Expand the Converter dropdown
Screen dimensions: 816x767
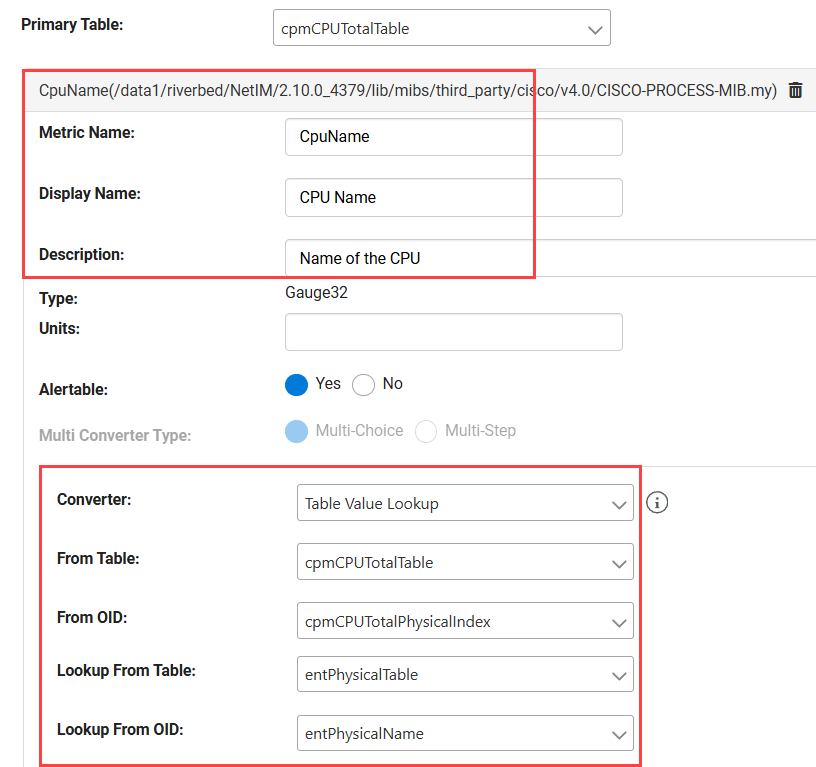(465, 504)
